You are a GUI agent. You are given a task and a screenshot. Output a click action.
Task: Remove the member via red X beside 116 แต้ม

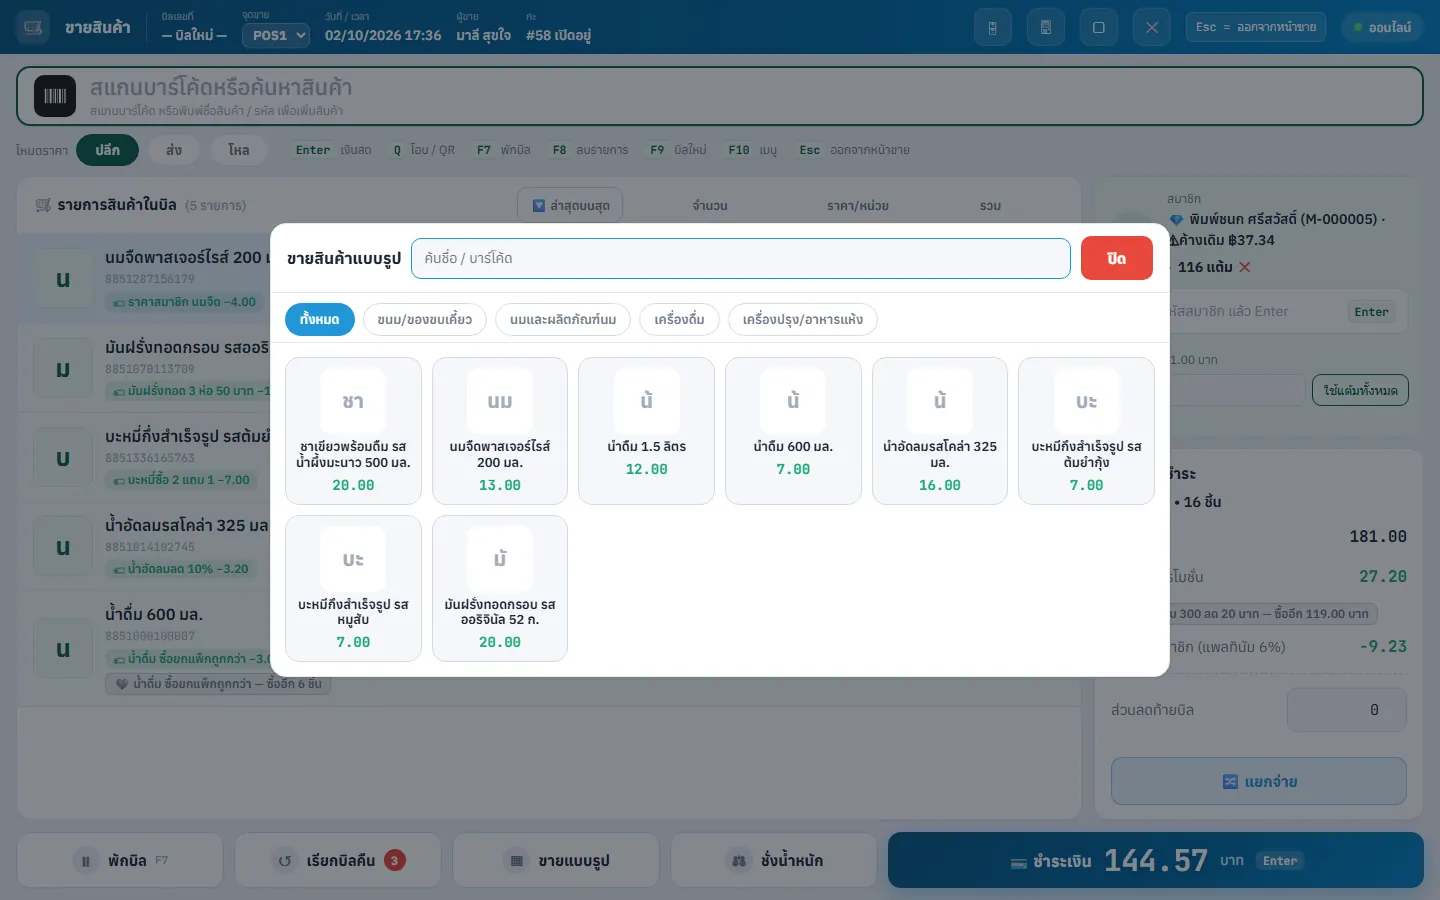1245,267
